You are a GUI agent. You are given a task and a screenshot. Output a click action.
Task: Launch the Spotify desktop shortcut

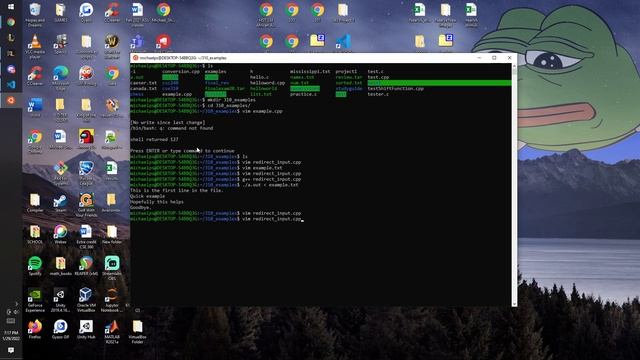35,266
